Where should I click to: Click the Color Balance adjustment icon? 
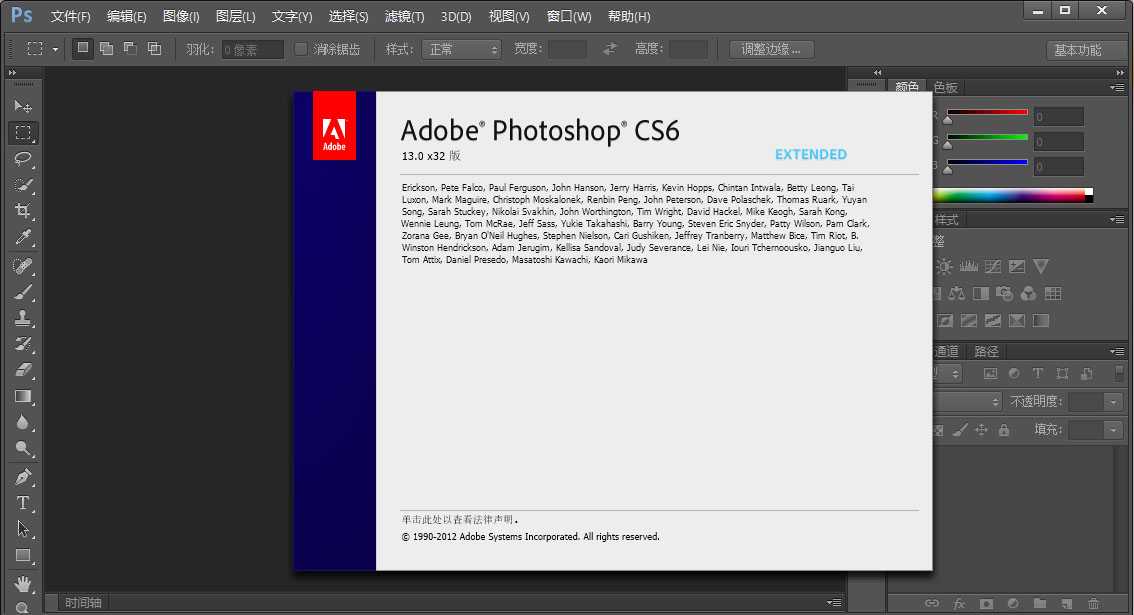pos(957,293)
